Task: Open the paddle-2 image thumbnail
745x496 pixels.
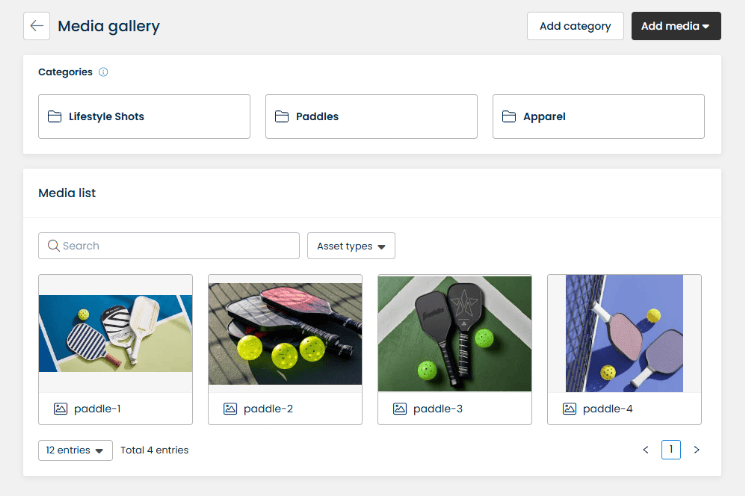Action: pyautogui.click(x=285, y=333)
